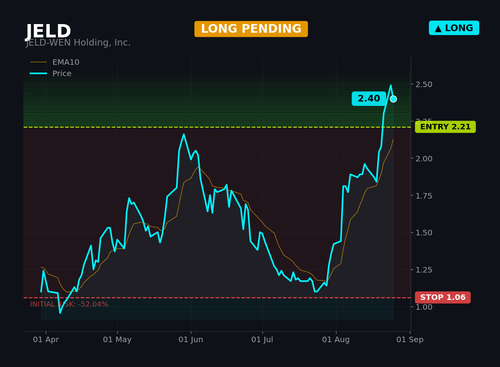
Task: Click the STOP 1.06 price label
Action: pos(443,297)
